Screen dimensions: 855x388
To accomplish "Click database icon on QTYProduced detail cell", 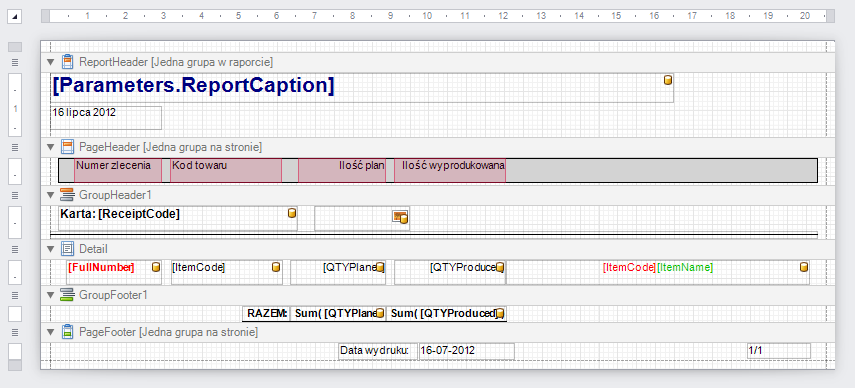I will pos(499,267).
